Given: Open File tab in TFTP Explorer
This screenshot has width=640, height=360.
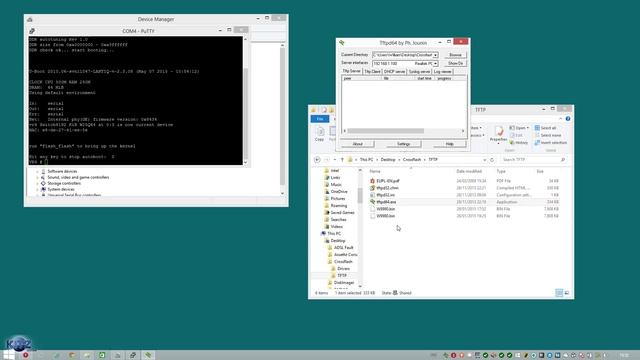Looking at the screenshot, I should coord(320,119).
